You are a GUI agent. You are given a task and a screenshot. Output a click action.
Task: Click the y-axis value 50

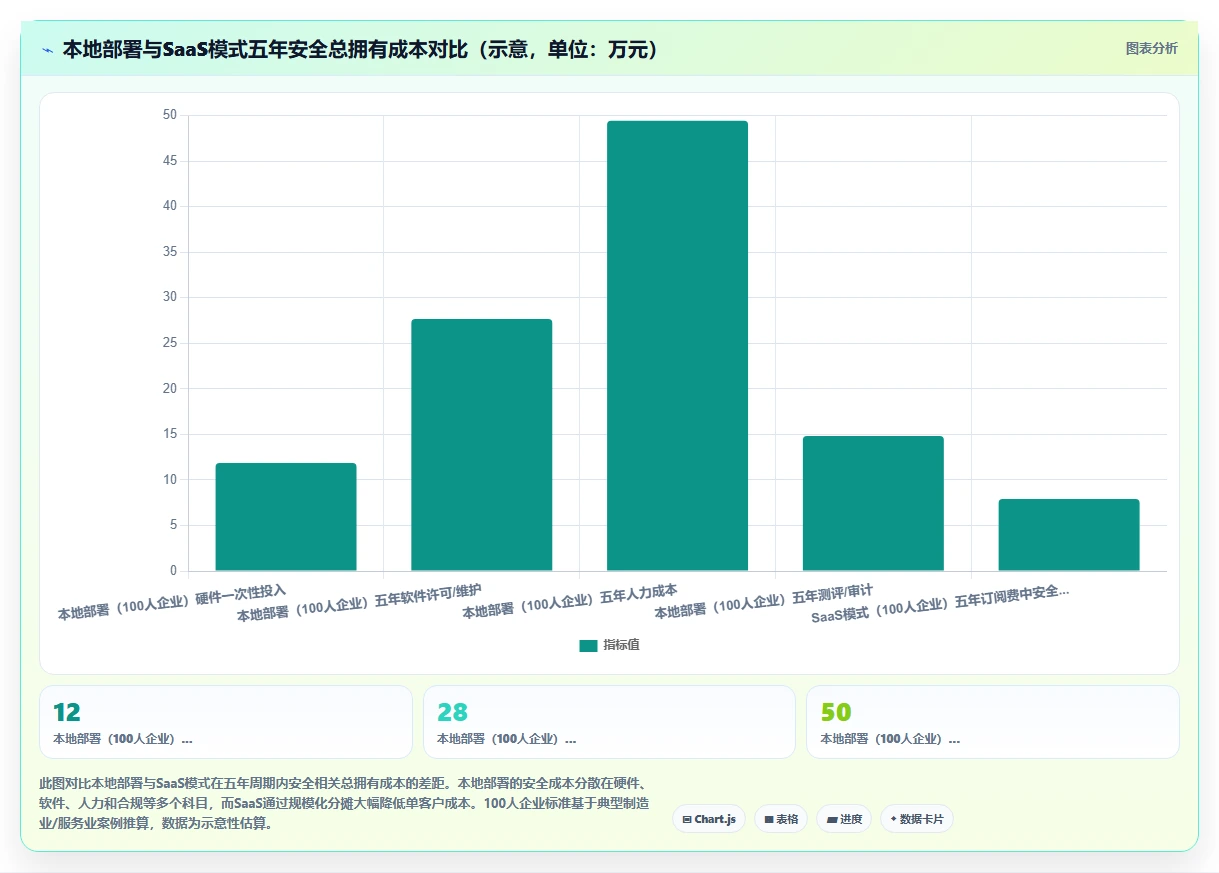click(x=169, y=115)
